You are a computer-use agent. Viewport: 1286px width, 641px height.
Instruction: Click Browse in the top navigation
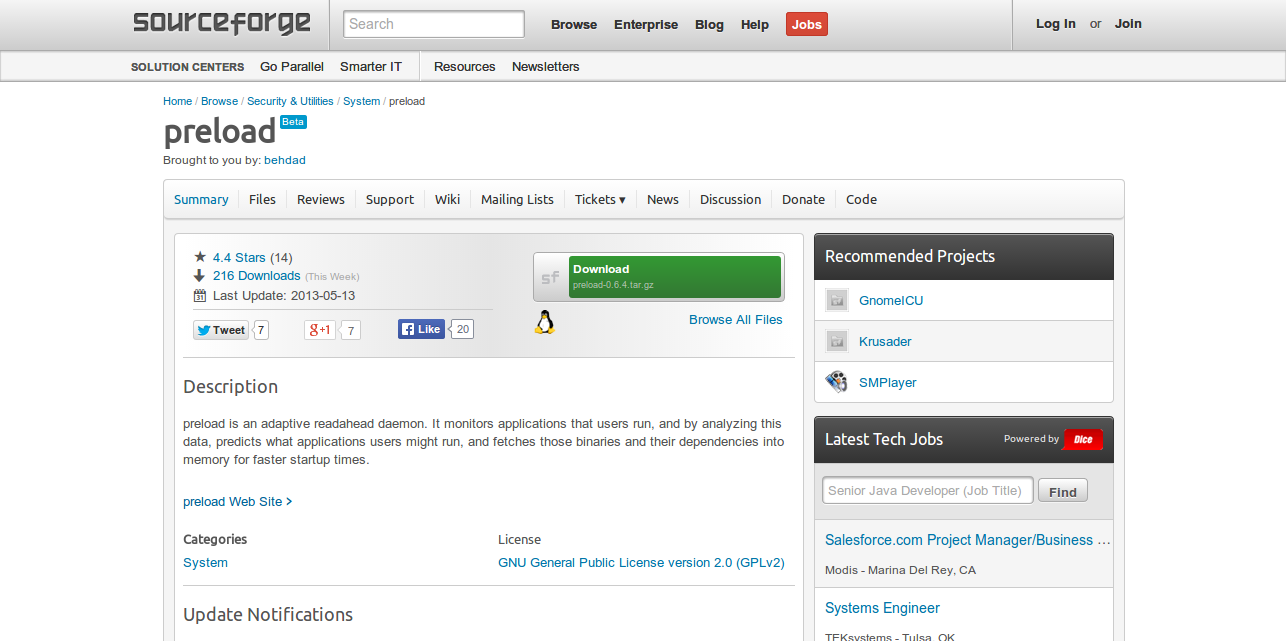[x=574, y=24]
